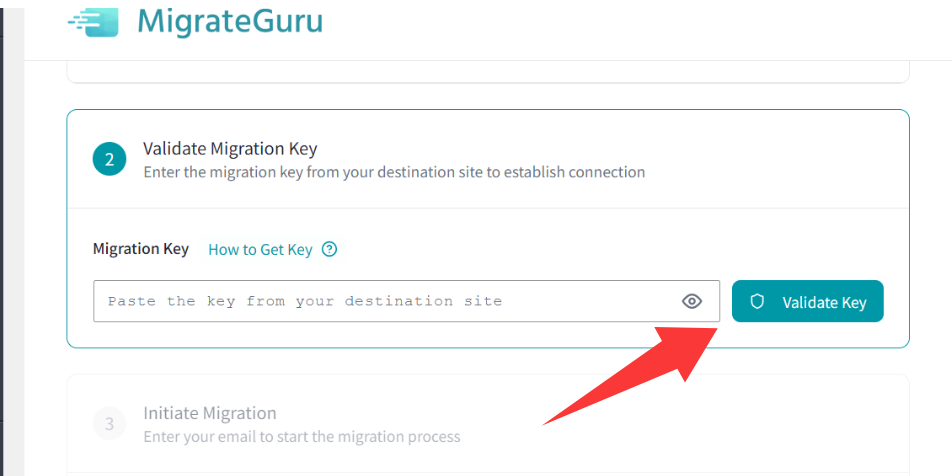
Task: Open the How to Get Key link
Action: tap(260, 250)
